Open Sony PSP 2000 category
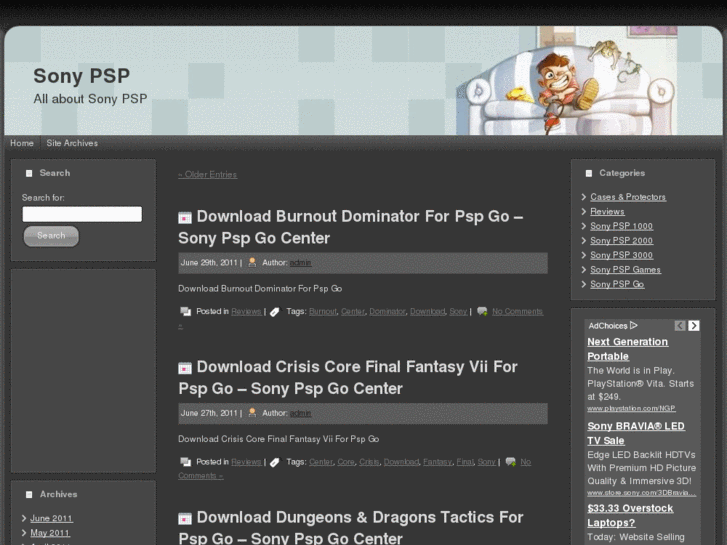 pyautogui.click(x=621, y=241)
